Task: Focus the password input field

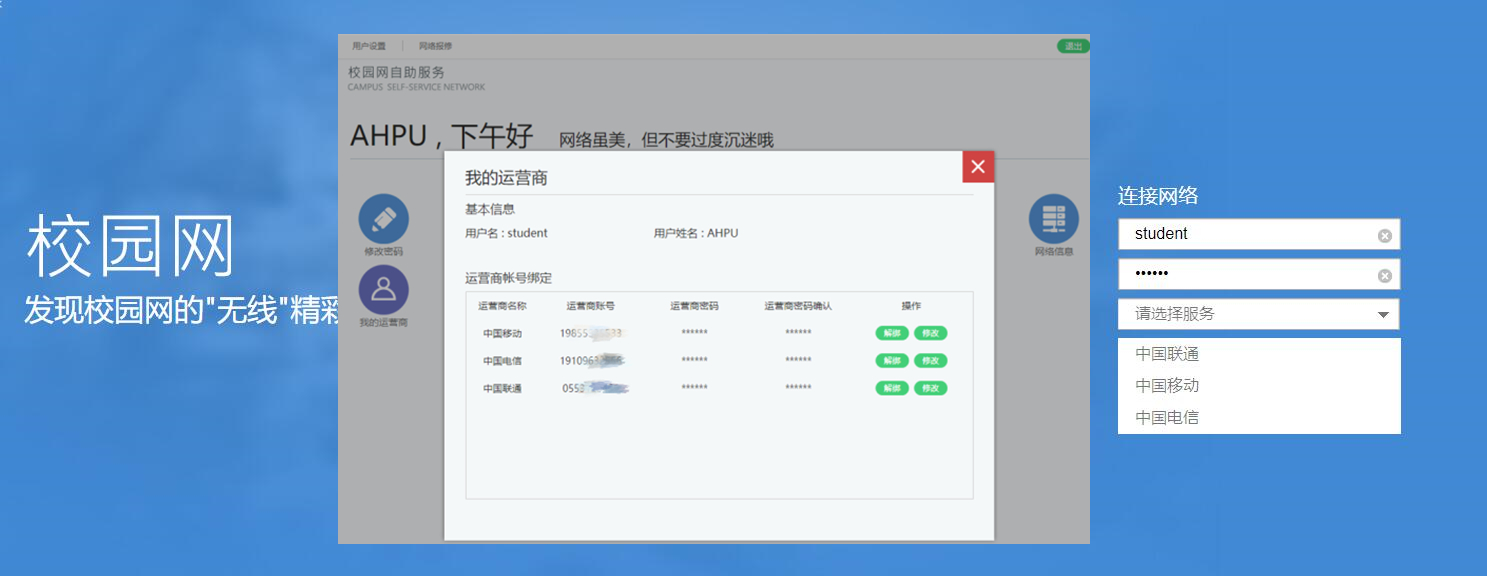Action: pos(1245,275)
